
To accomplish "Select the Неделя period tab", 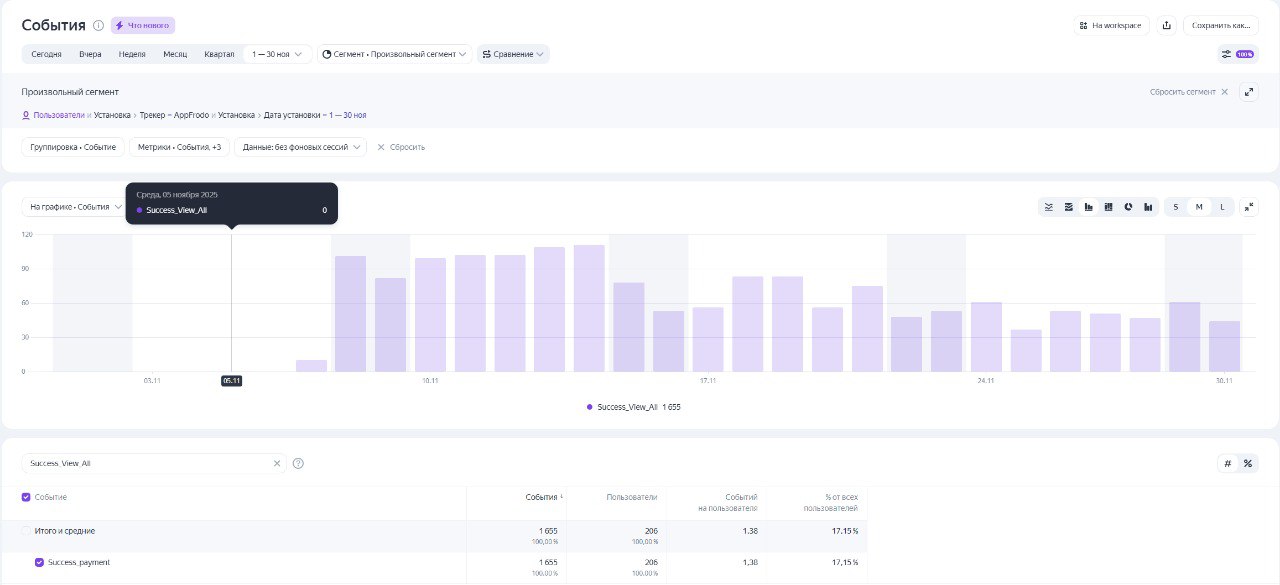I will [132, 54].
